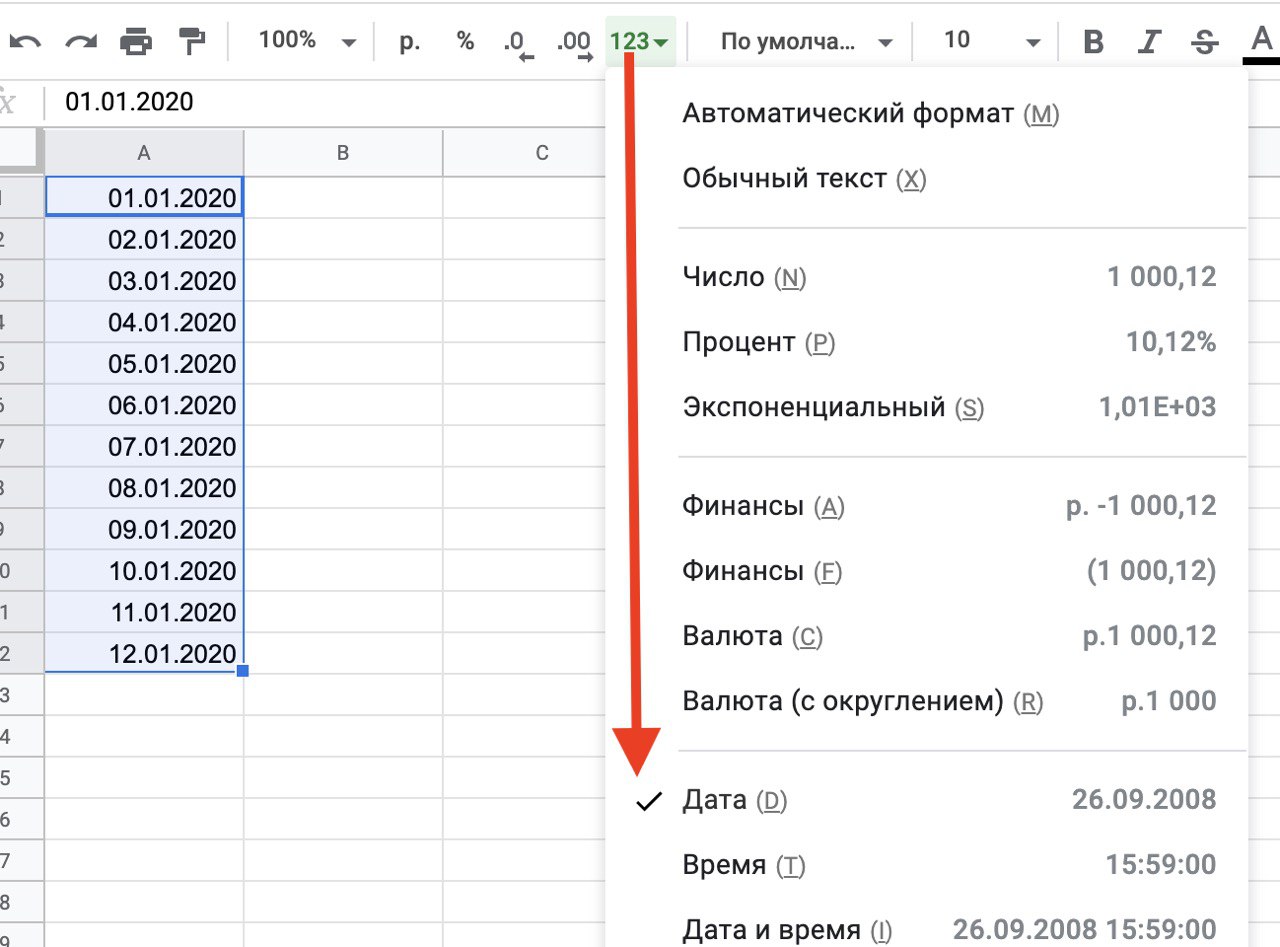Toggle italic formatting
1280x947 pixels.
1150,42
